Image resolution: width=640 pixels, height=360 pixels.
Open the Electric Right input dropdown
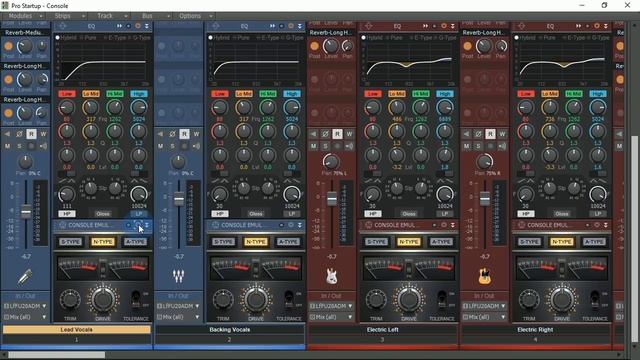(x=484, y=306)
